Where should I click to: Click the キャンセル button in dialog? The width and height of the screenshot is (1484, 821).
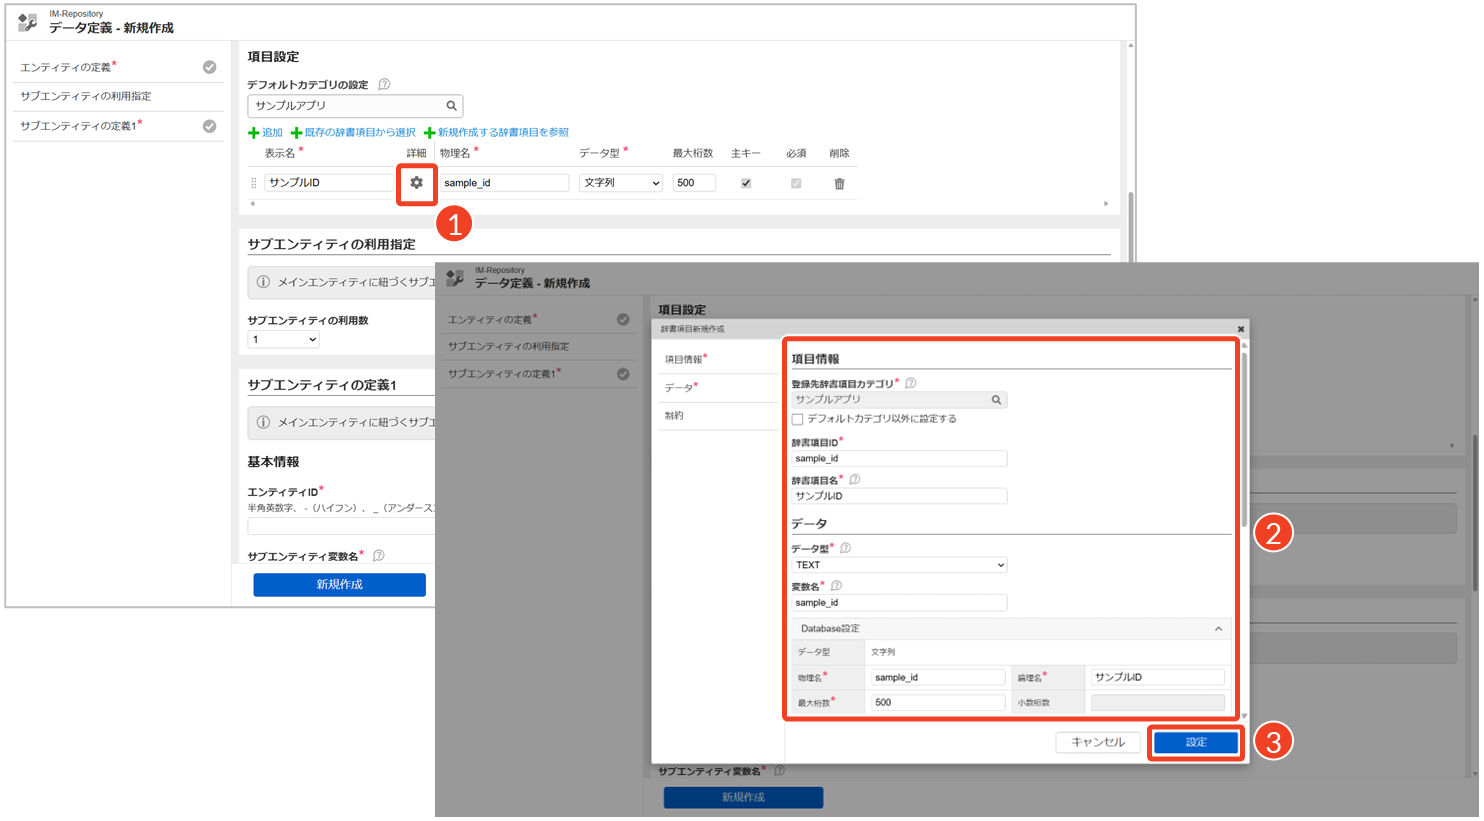pyautogui.click(x=1097, y=742)
